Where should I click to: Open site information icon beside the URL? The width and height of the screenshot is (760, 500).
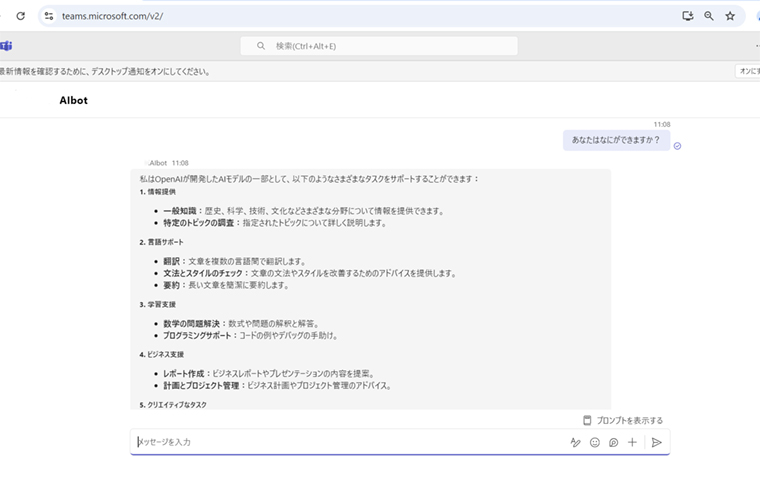pyautogui.click(x=49, y=16)
